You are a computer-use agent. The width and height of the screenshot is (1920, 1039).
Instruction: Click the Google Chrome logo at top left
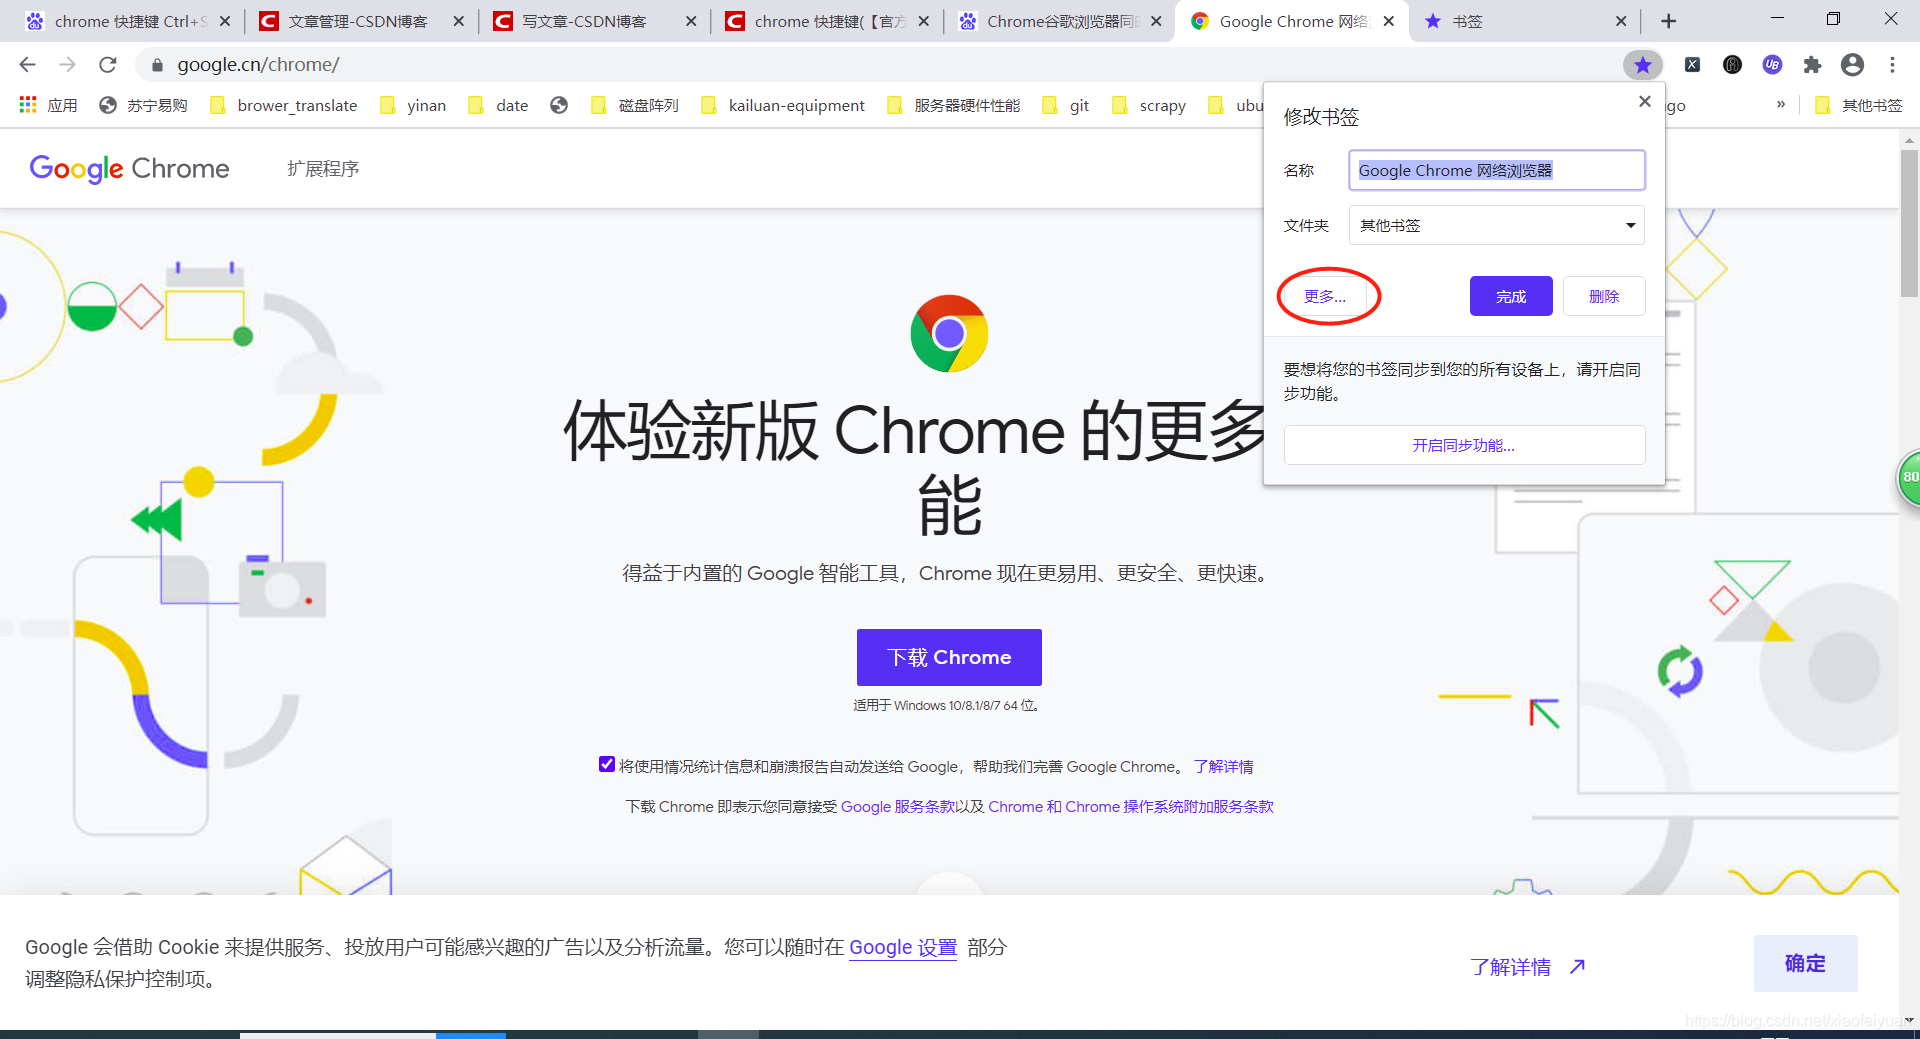click(x=130, y=169)
